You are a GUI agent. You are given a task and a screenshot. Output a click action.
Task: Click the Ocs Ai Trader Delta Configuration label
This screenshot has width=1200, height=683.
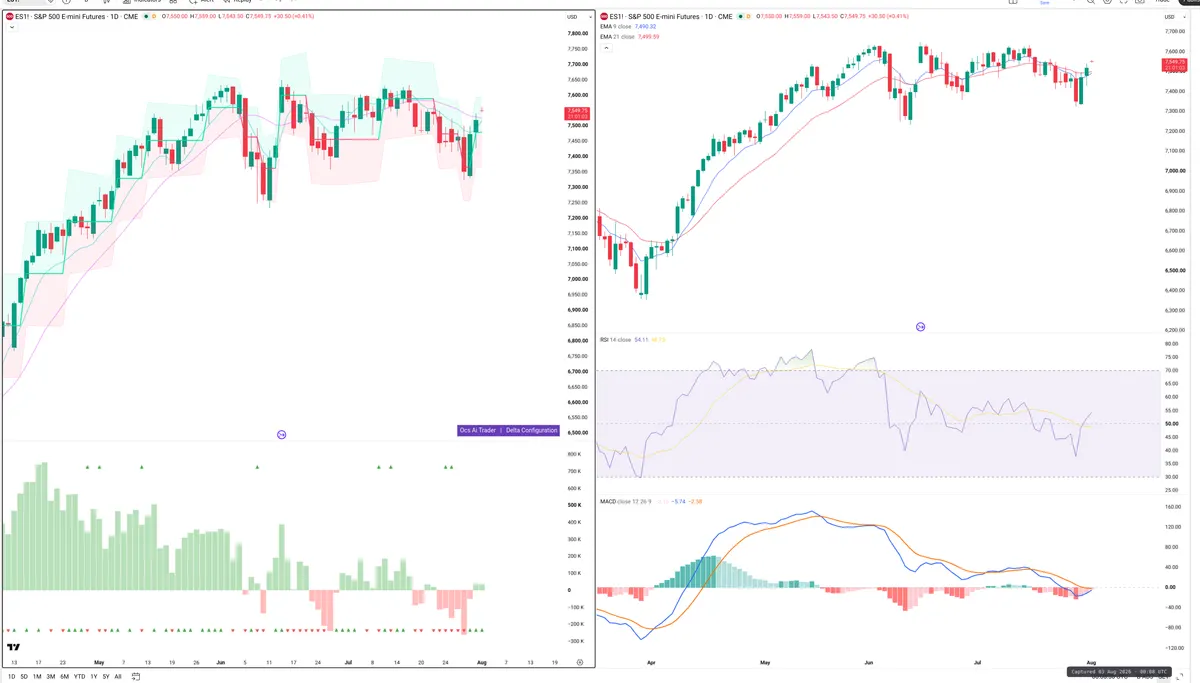point(508,430)
